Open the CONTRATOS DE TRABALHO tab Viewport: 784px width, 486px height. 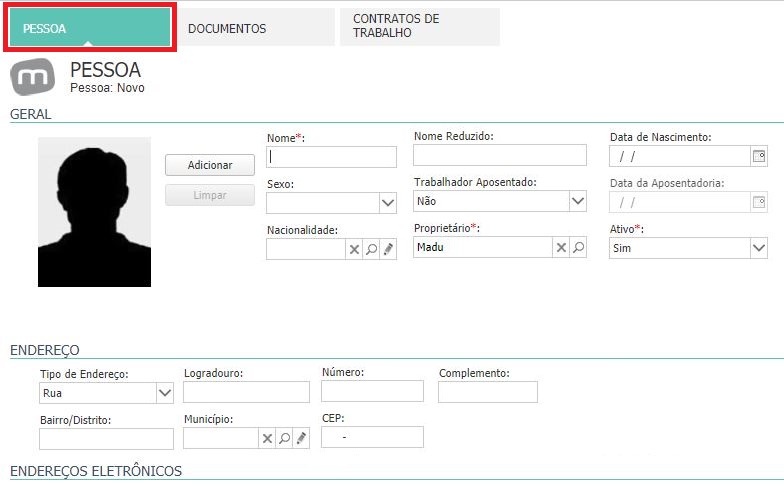[x=420, y=27]
